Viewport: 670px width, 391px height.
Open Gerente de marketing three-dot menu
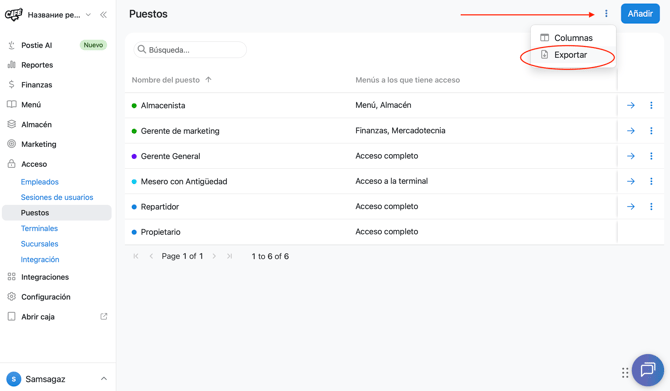point(651,131)
